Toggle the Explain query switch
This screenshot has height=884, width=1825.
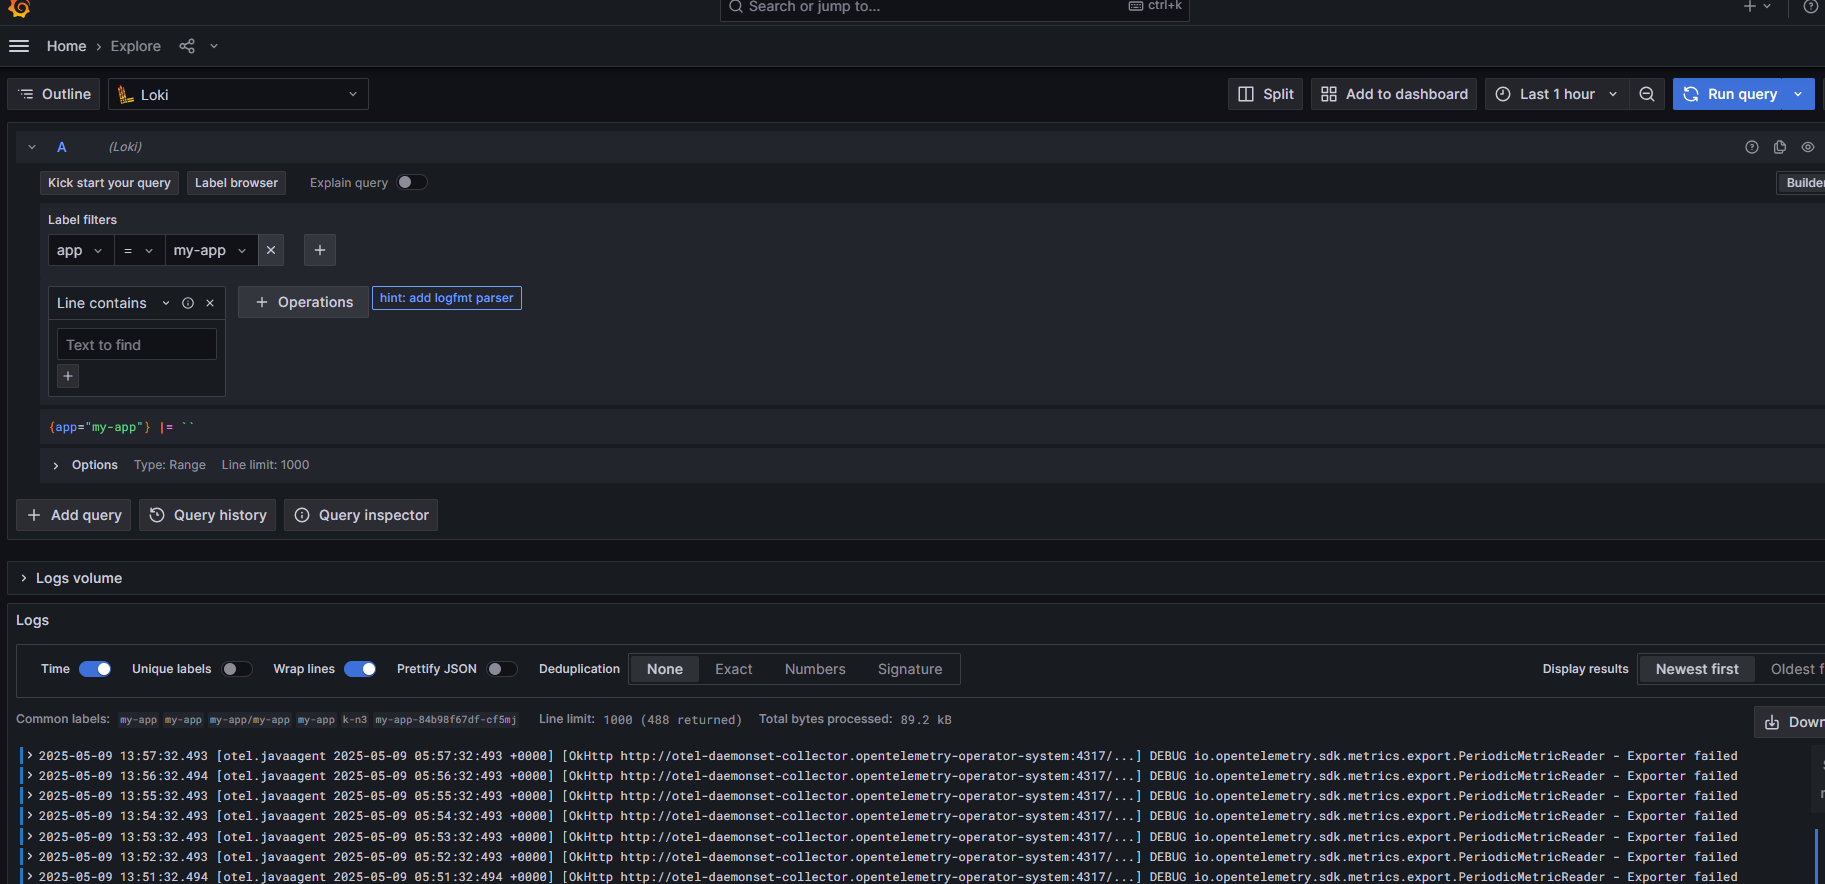click(412, 182)
